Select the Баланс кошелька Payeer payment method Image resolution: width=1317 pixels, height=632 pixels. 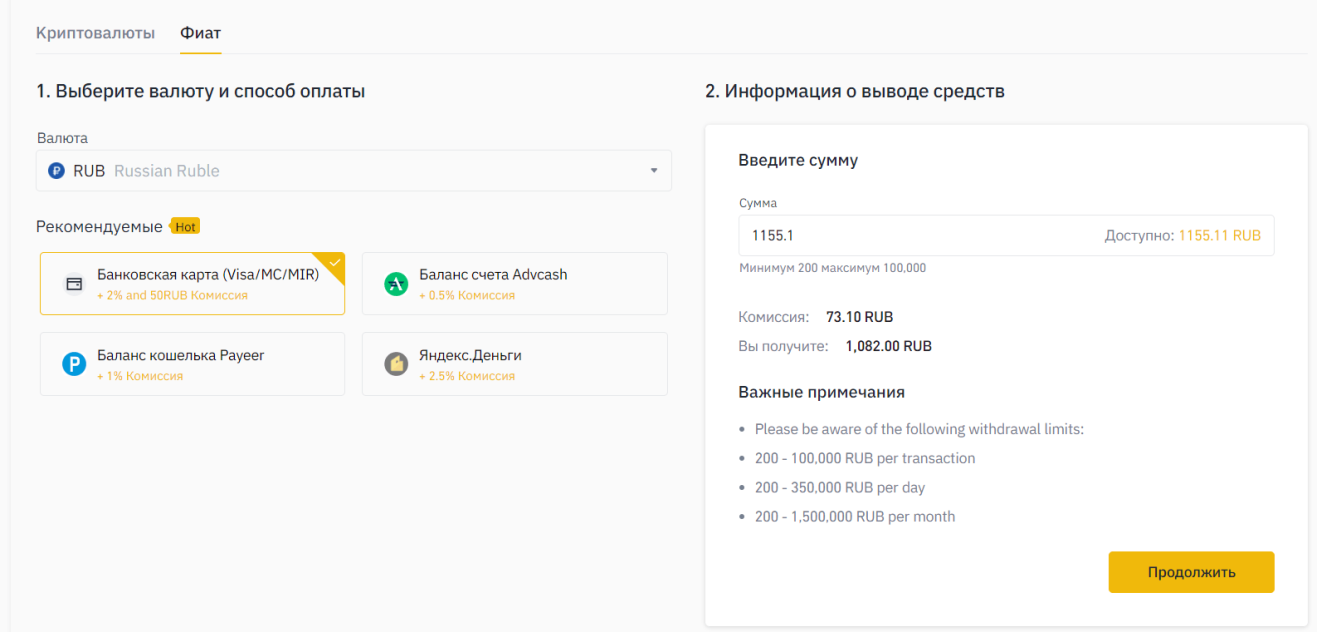tap(192, 364)
